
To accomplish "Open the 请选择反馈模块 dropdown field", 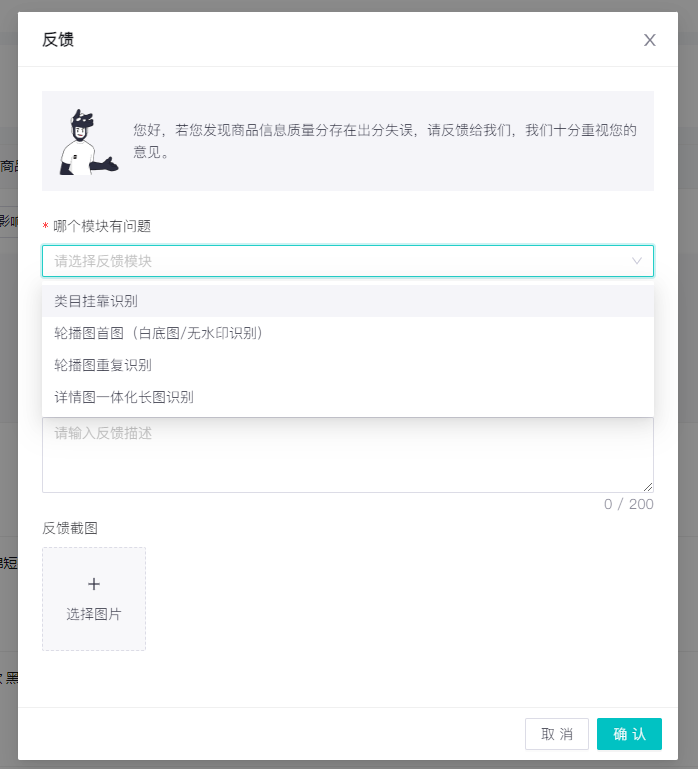I will [348, 261].
